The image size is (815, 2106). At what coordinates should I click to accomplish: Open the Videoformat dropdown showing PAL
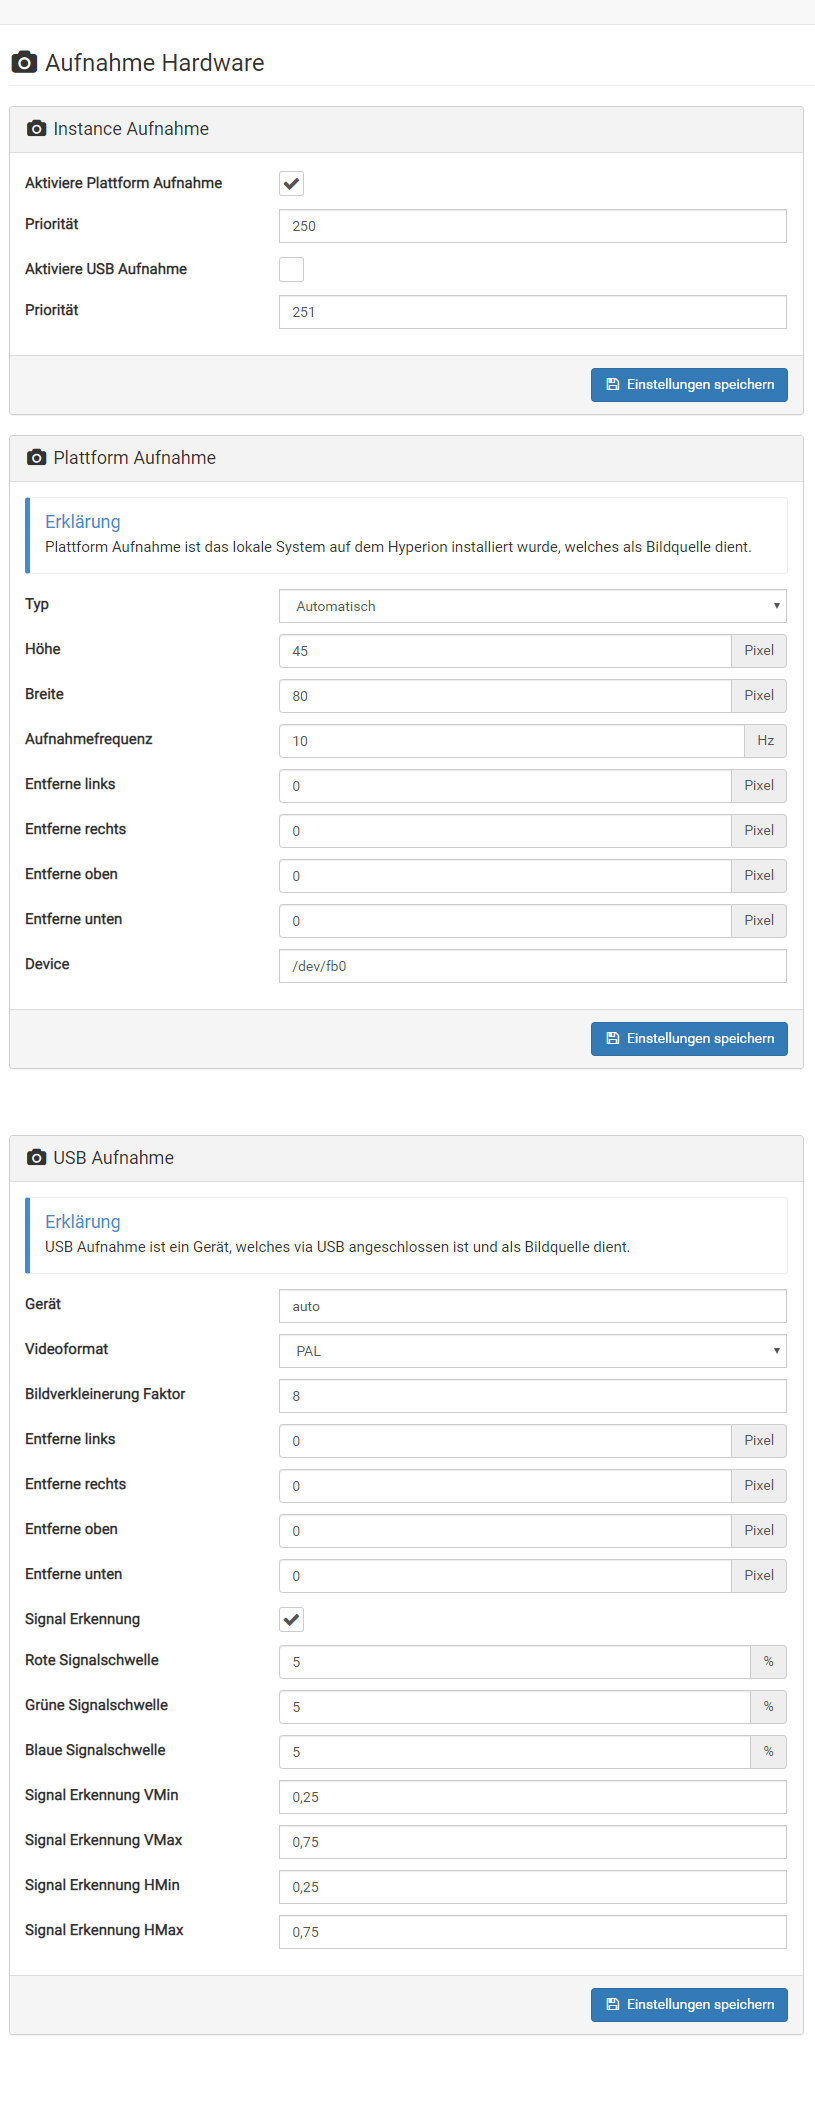pos(533,1351)
